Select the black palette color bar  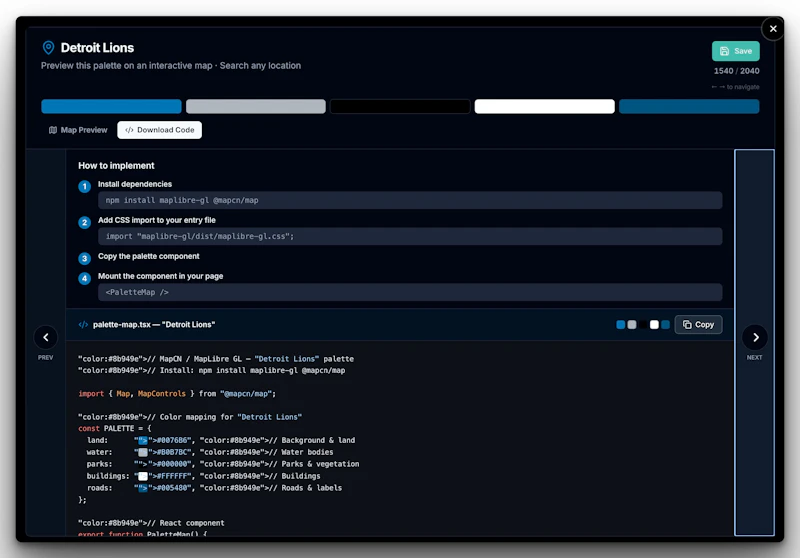click(400, 106)
